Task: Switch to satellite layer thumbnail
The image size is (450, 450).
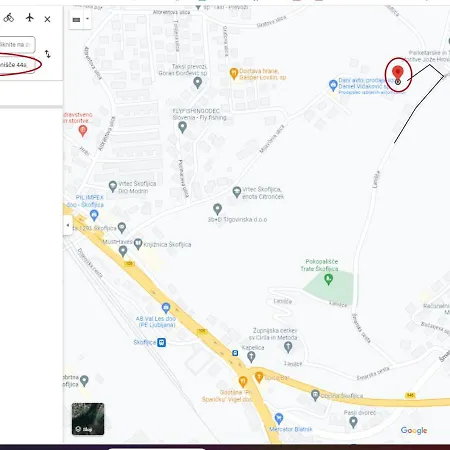Action: 88,419
